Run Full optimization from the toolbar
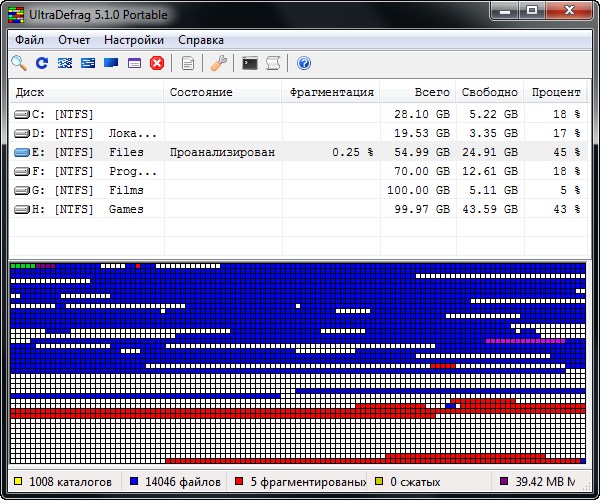 coord(111,63)
